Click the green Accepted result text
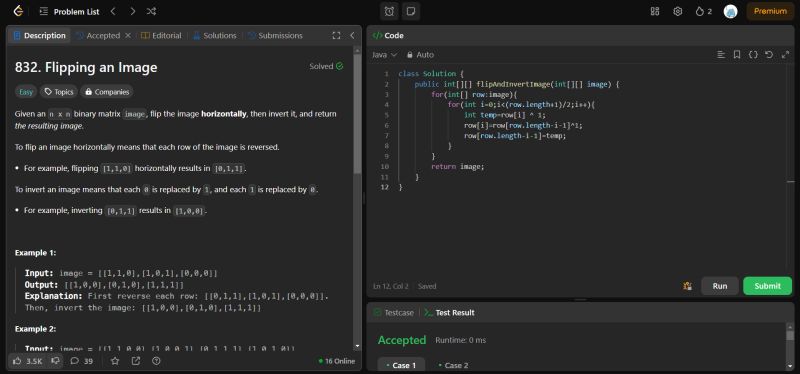 coord(402,340)
